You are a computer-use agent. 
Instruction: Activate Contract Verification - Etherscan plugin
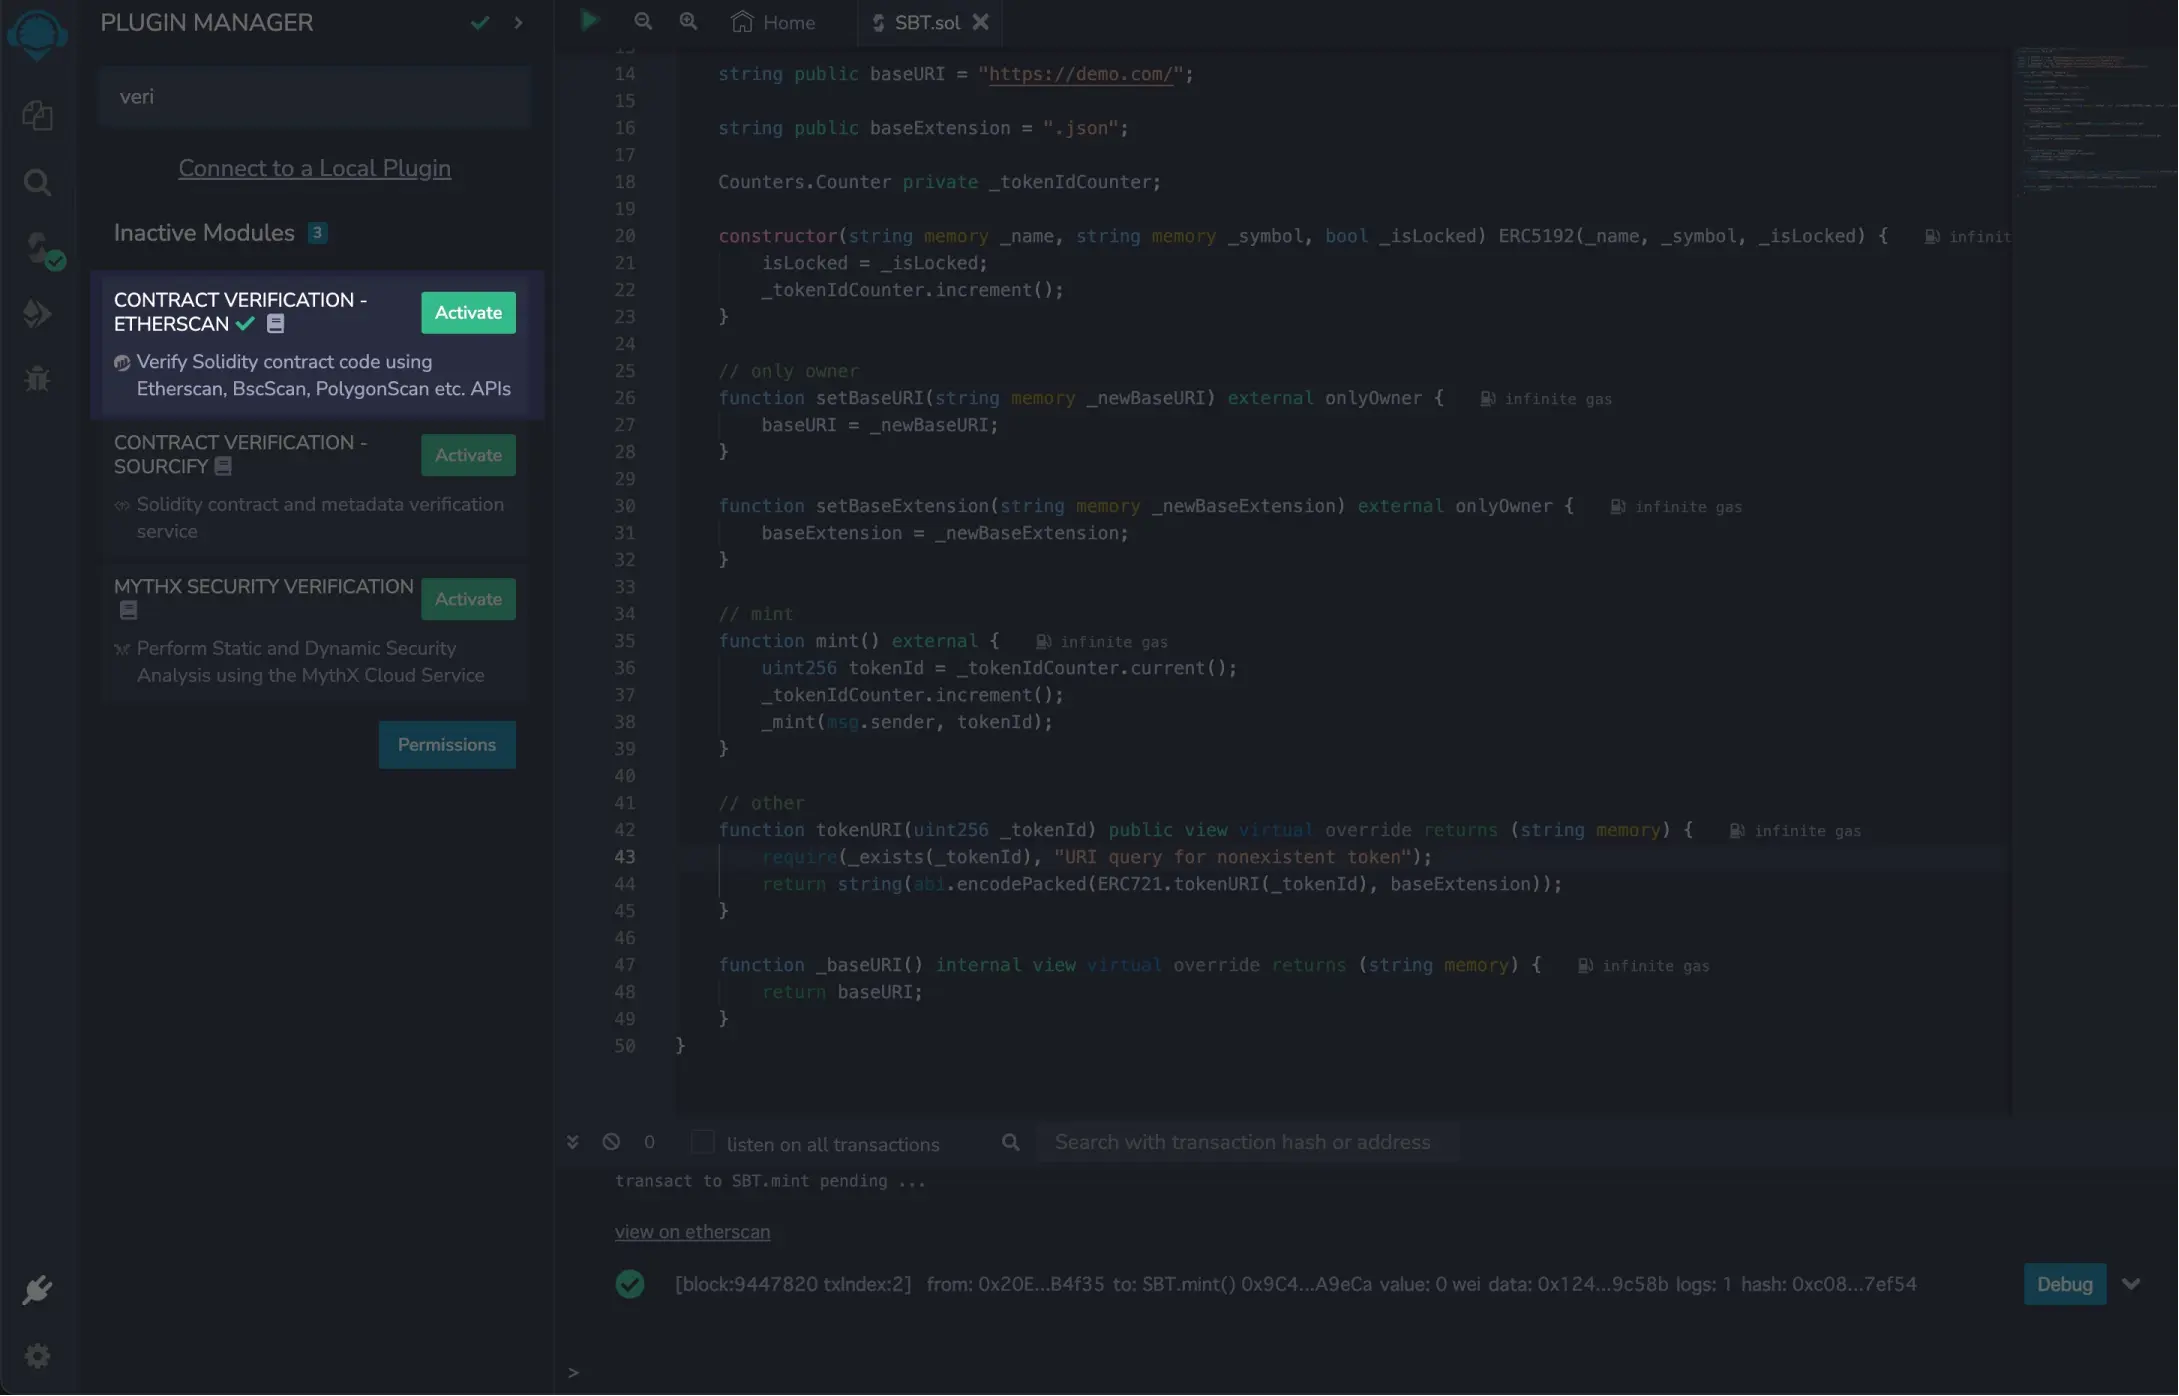[468, 313]
